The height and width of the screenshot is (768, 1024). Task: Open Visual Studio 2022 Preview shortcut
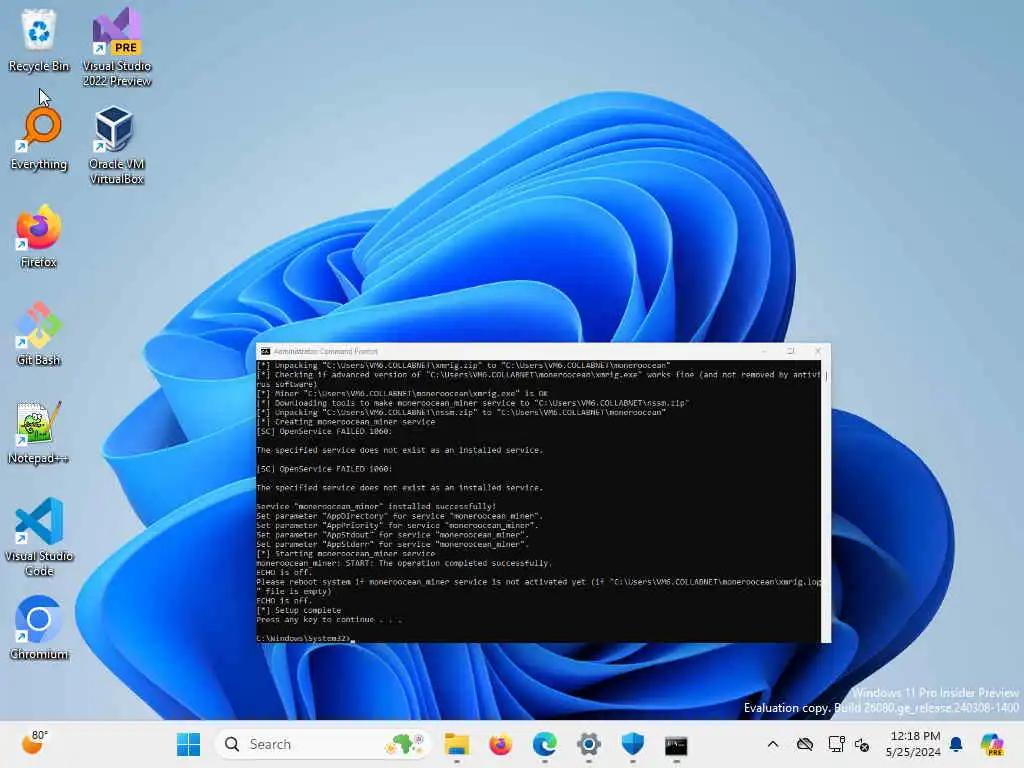click(x=117, y=48)
